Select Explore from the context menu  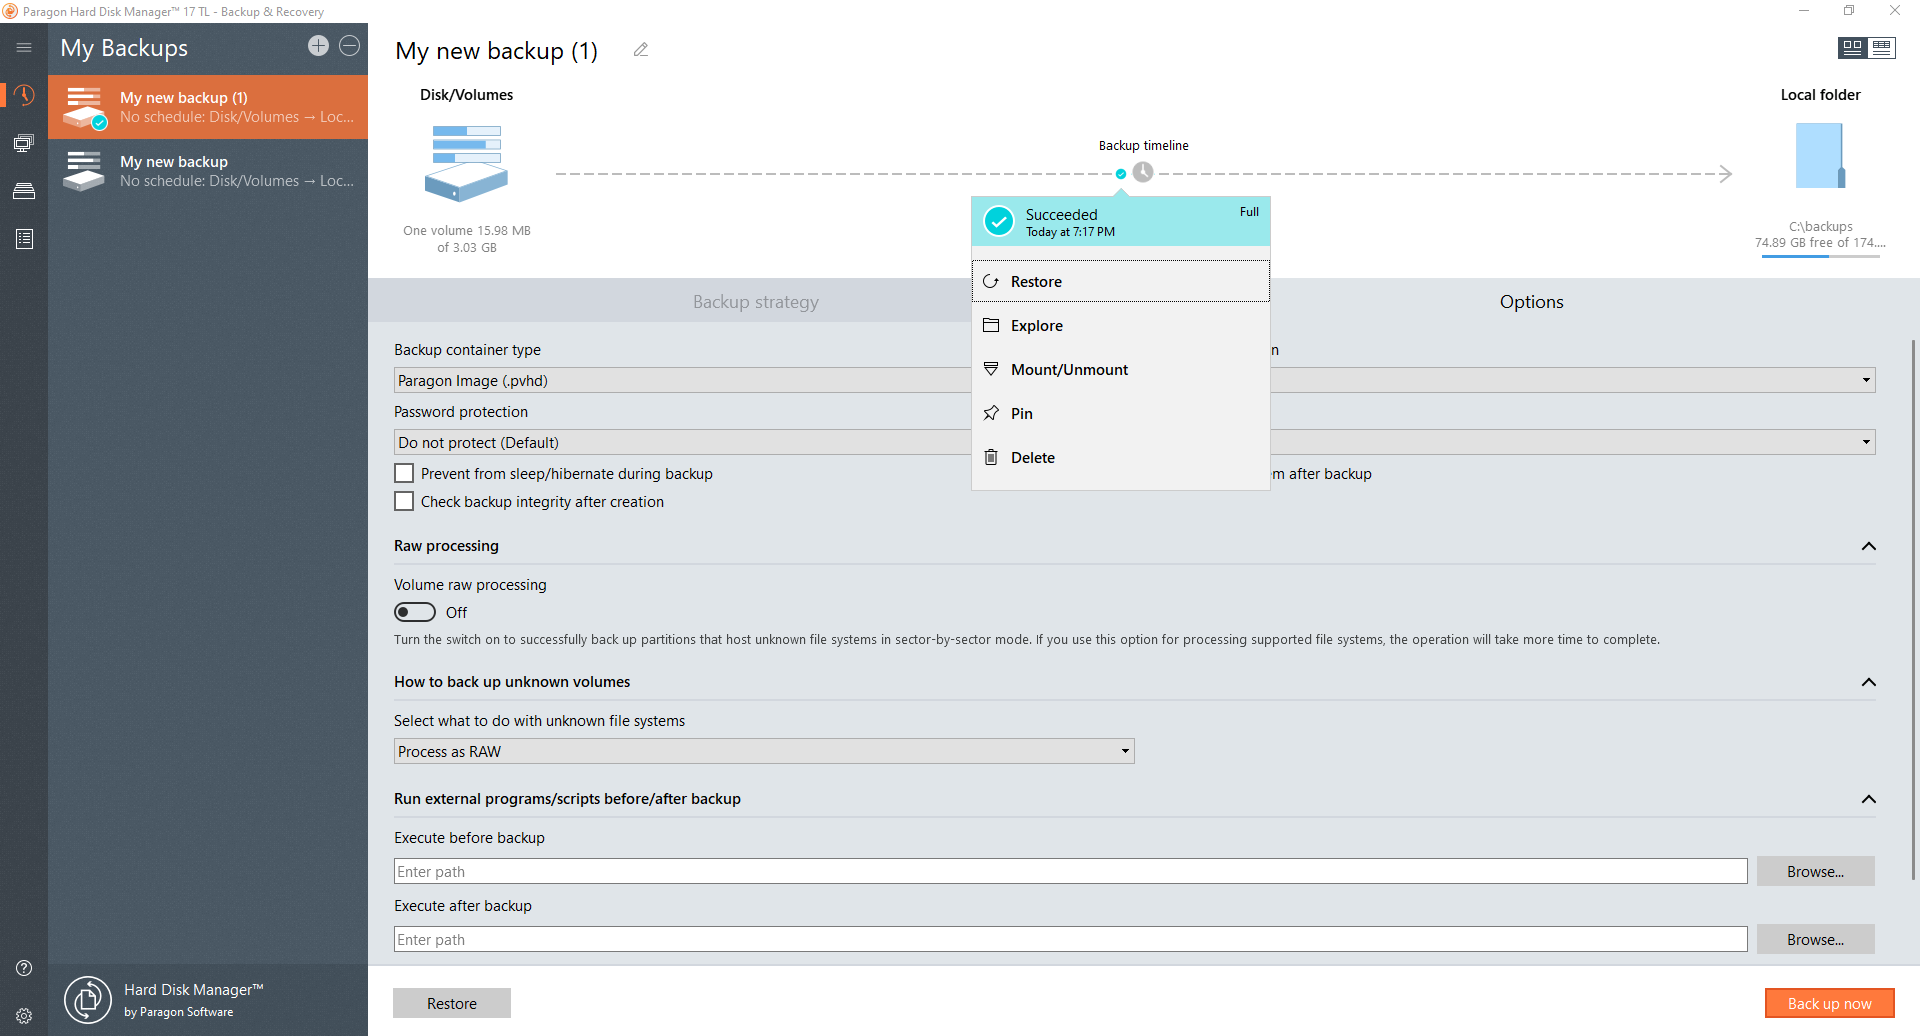click(1037, 326)
